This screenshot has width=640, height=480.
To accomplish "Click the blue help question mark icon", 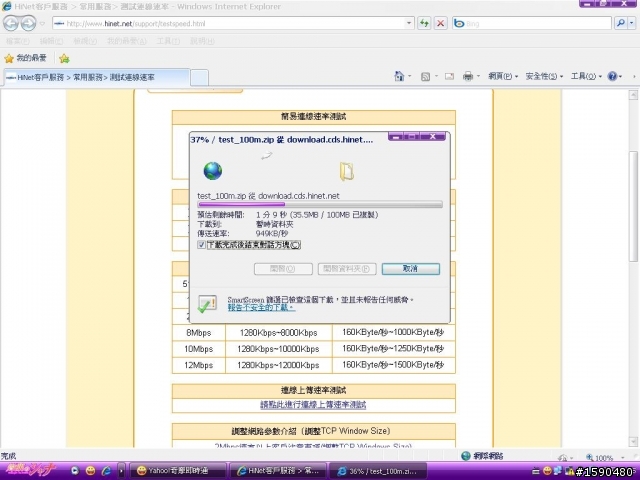I will point(612,76).
